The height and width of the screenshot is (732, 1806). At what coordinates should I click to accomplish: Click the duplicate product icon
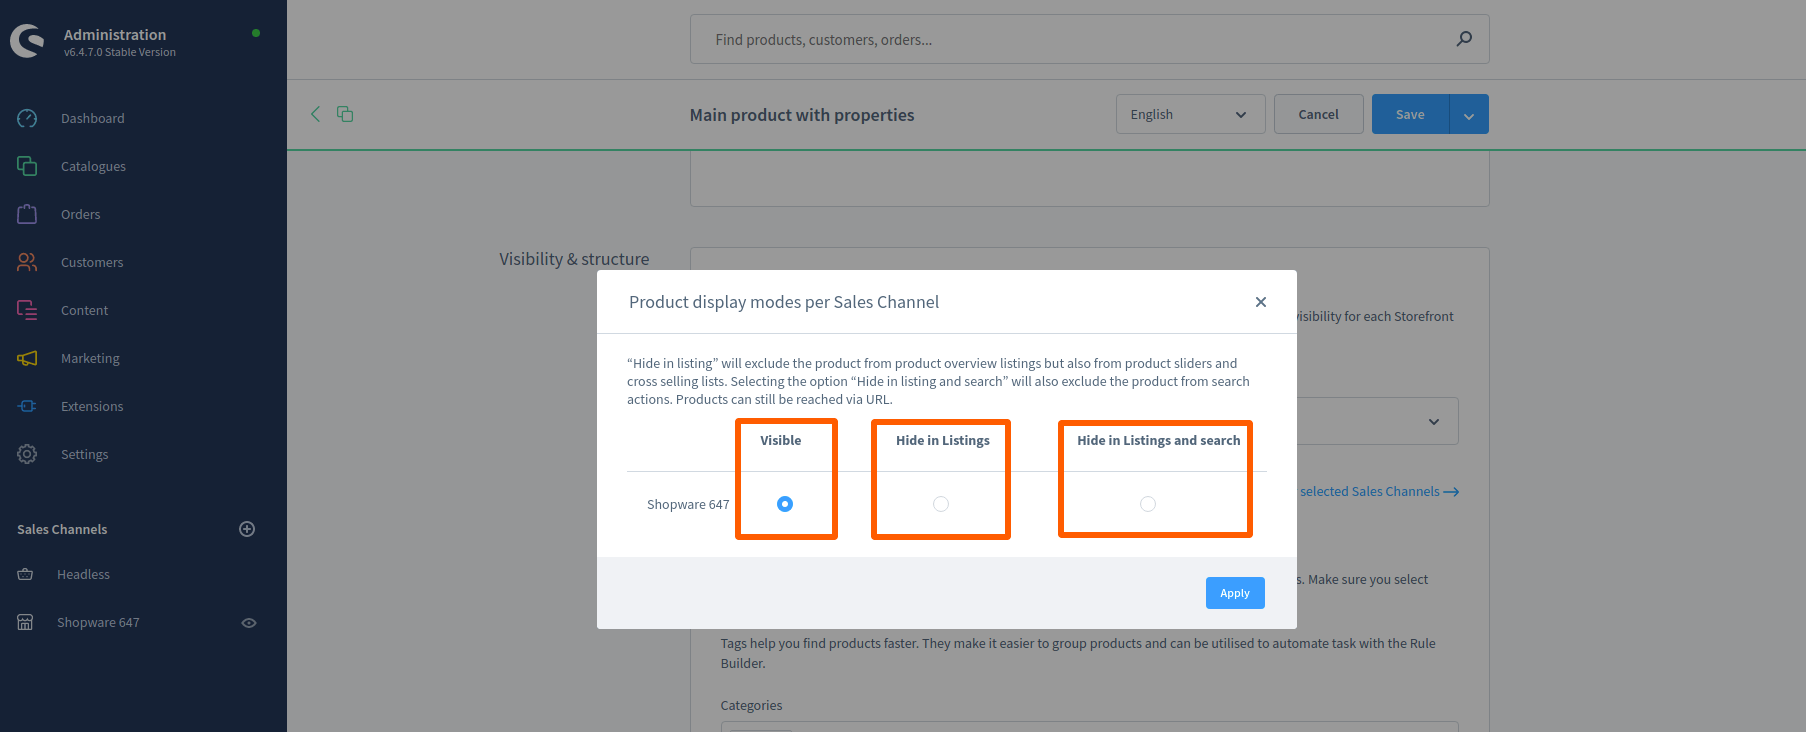[345, 114]
